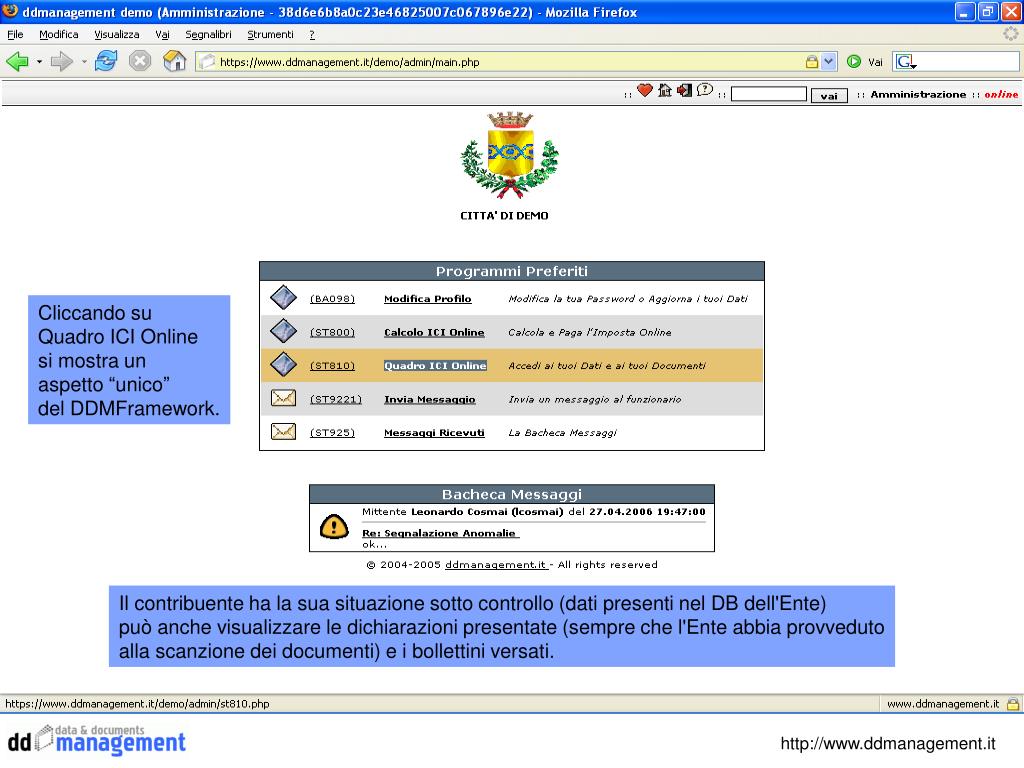Focus the Google search box
Image resolution: width=1024 pixels, height=768 pixels.
pyautogui.click(x=968, y=62)
